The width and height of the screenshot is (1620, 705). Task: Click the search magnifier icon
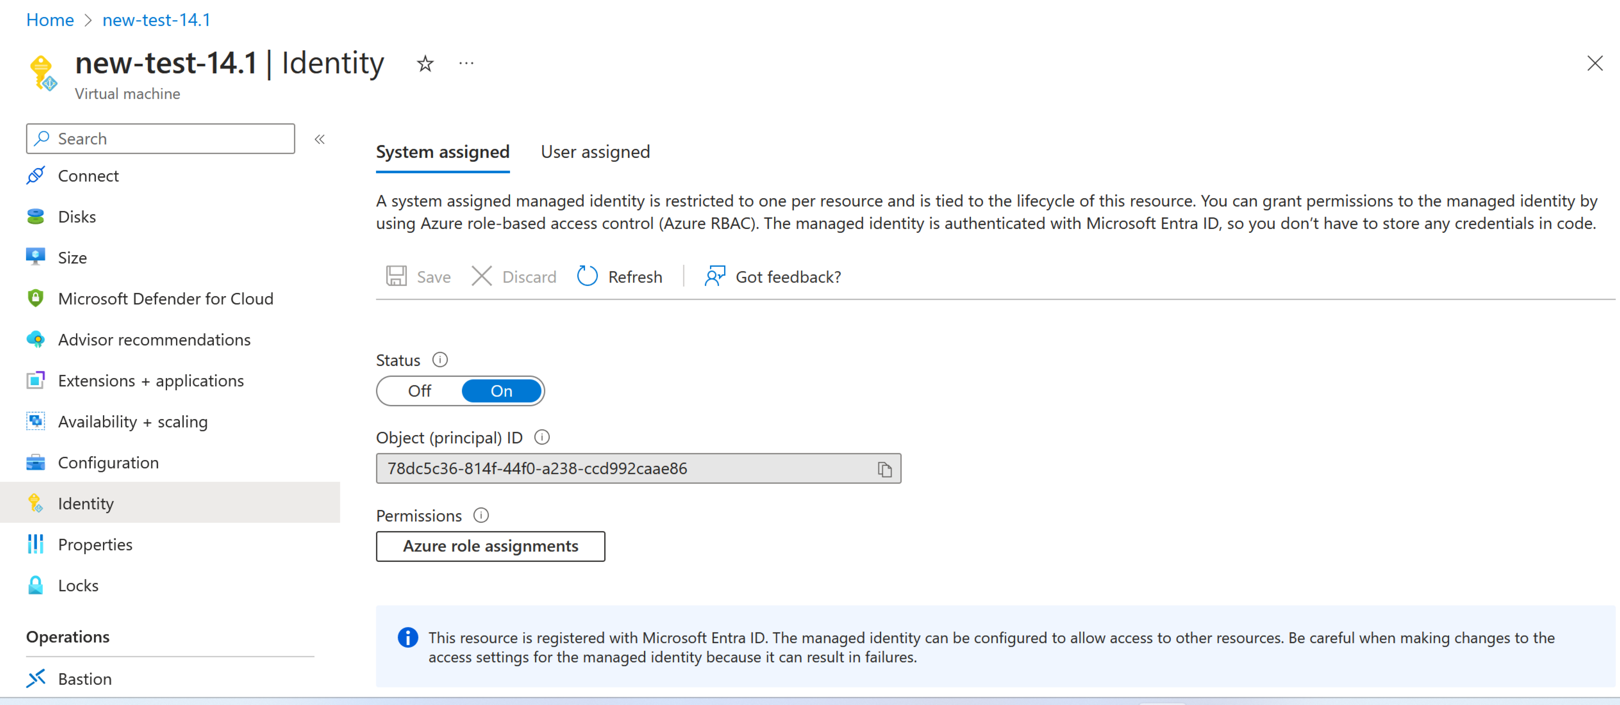42,138
